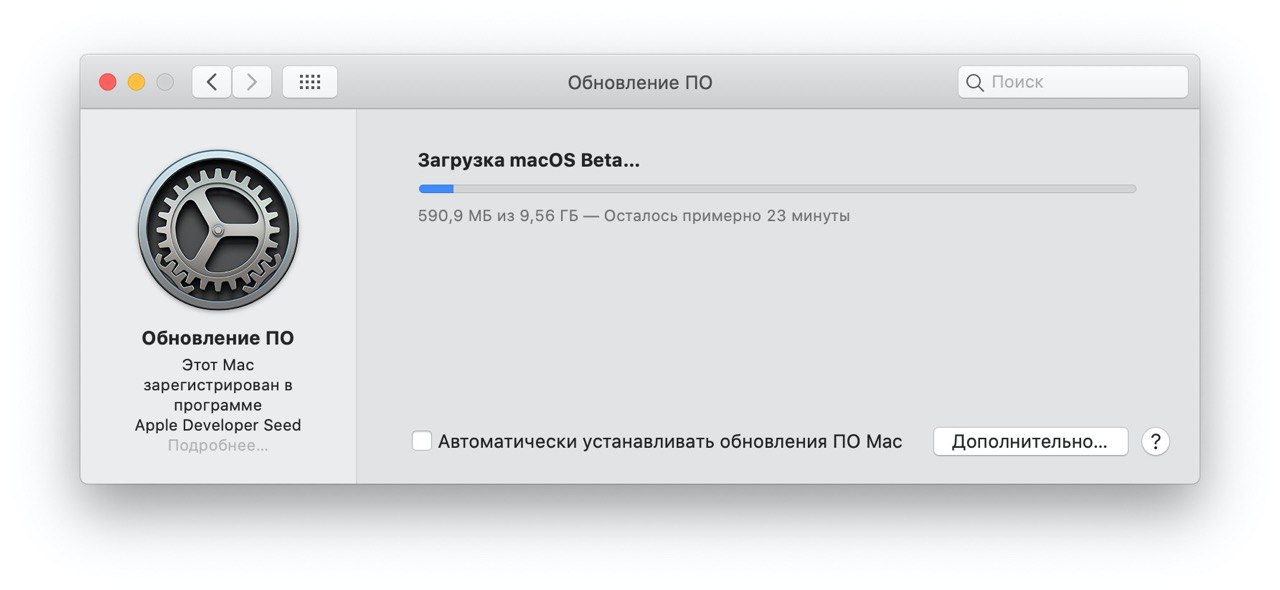Screen dimensions: 1280x590
Task: Click the "Apple Developer Seed" enrollment text
Action: 218,425
